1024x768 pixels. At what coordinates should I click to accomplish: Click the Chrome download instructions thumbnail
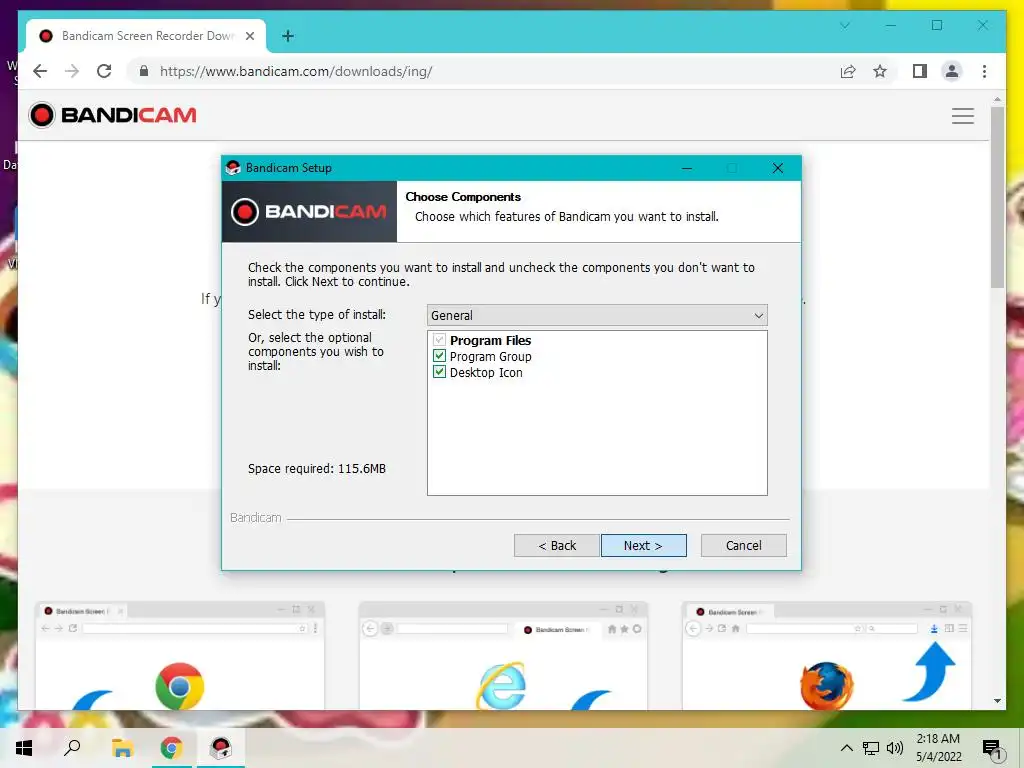click(x=180, y=655)
